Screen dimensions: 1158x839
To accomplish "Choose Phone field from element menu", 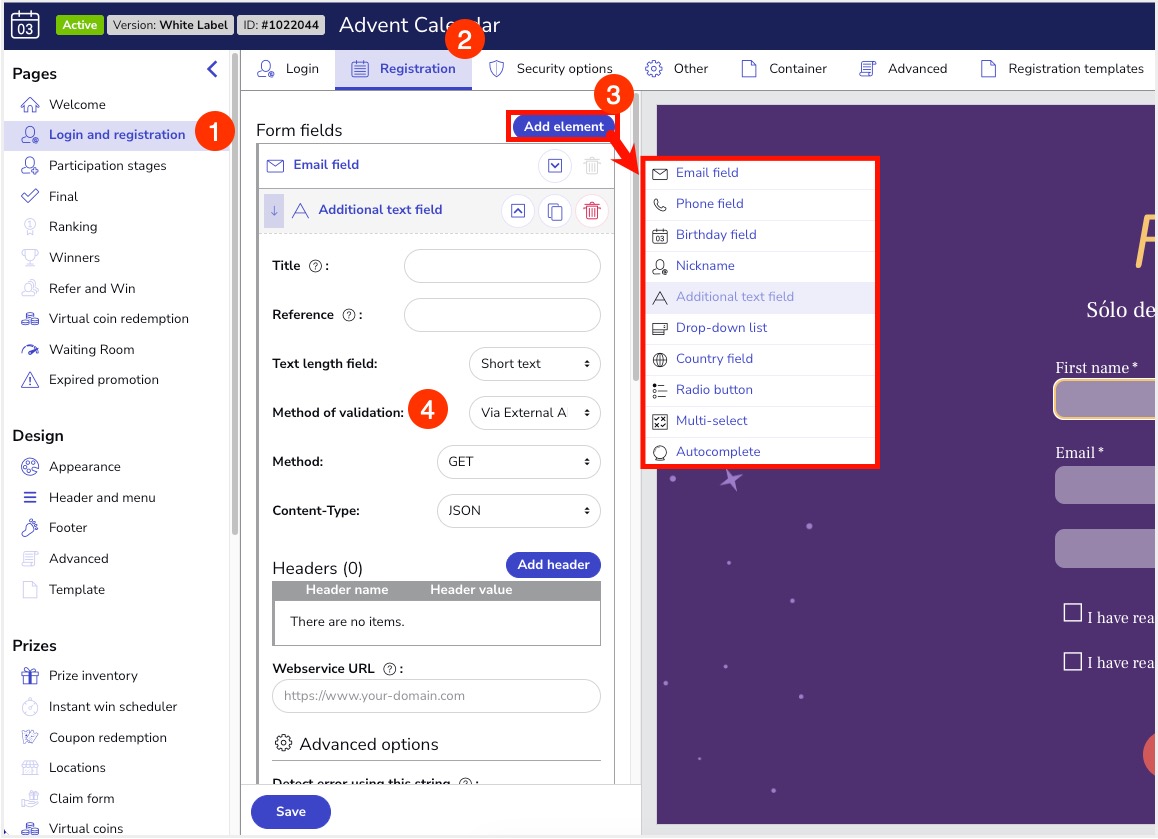I will [x=760, y=205].
